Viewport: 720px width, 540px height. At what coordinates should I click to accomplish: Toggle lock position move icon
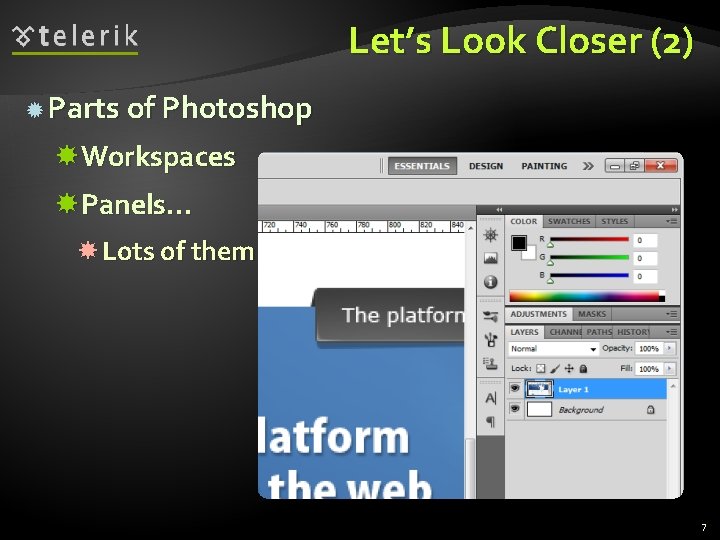(569, 368)
